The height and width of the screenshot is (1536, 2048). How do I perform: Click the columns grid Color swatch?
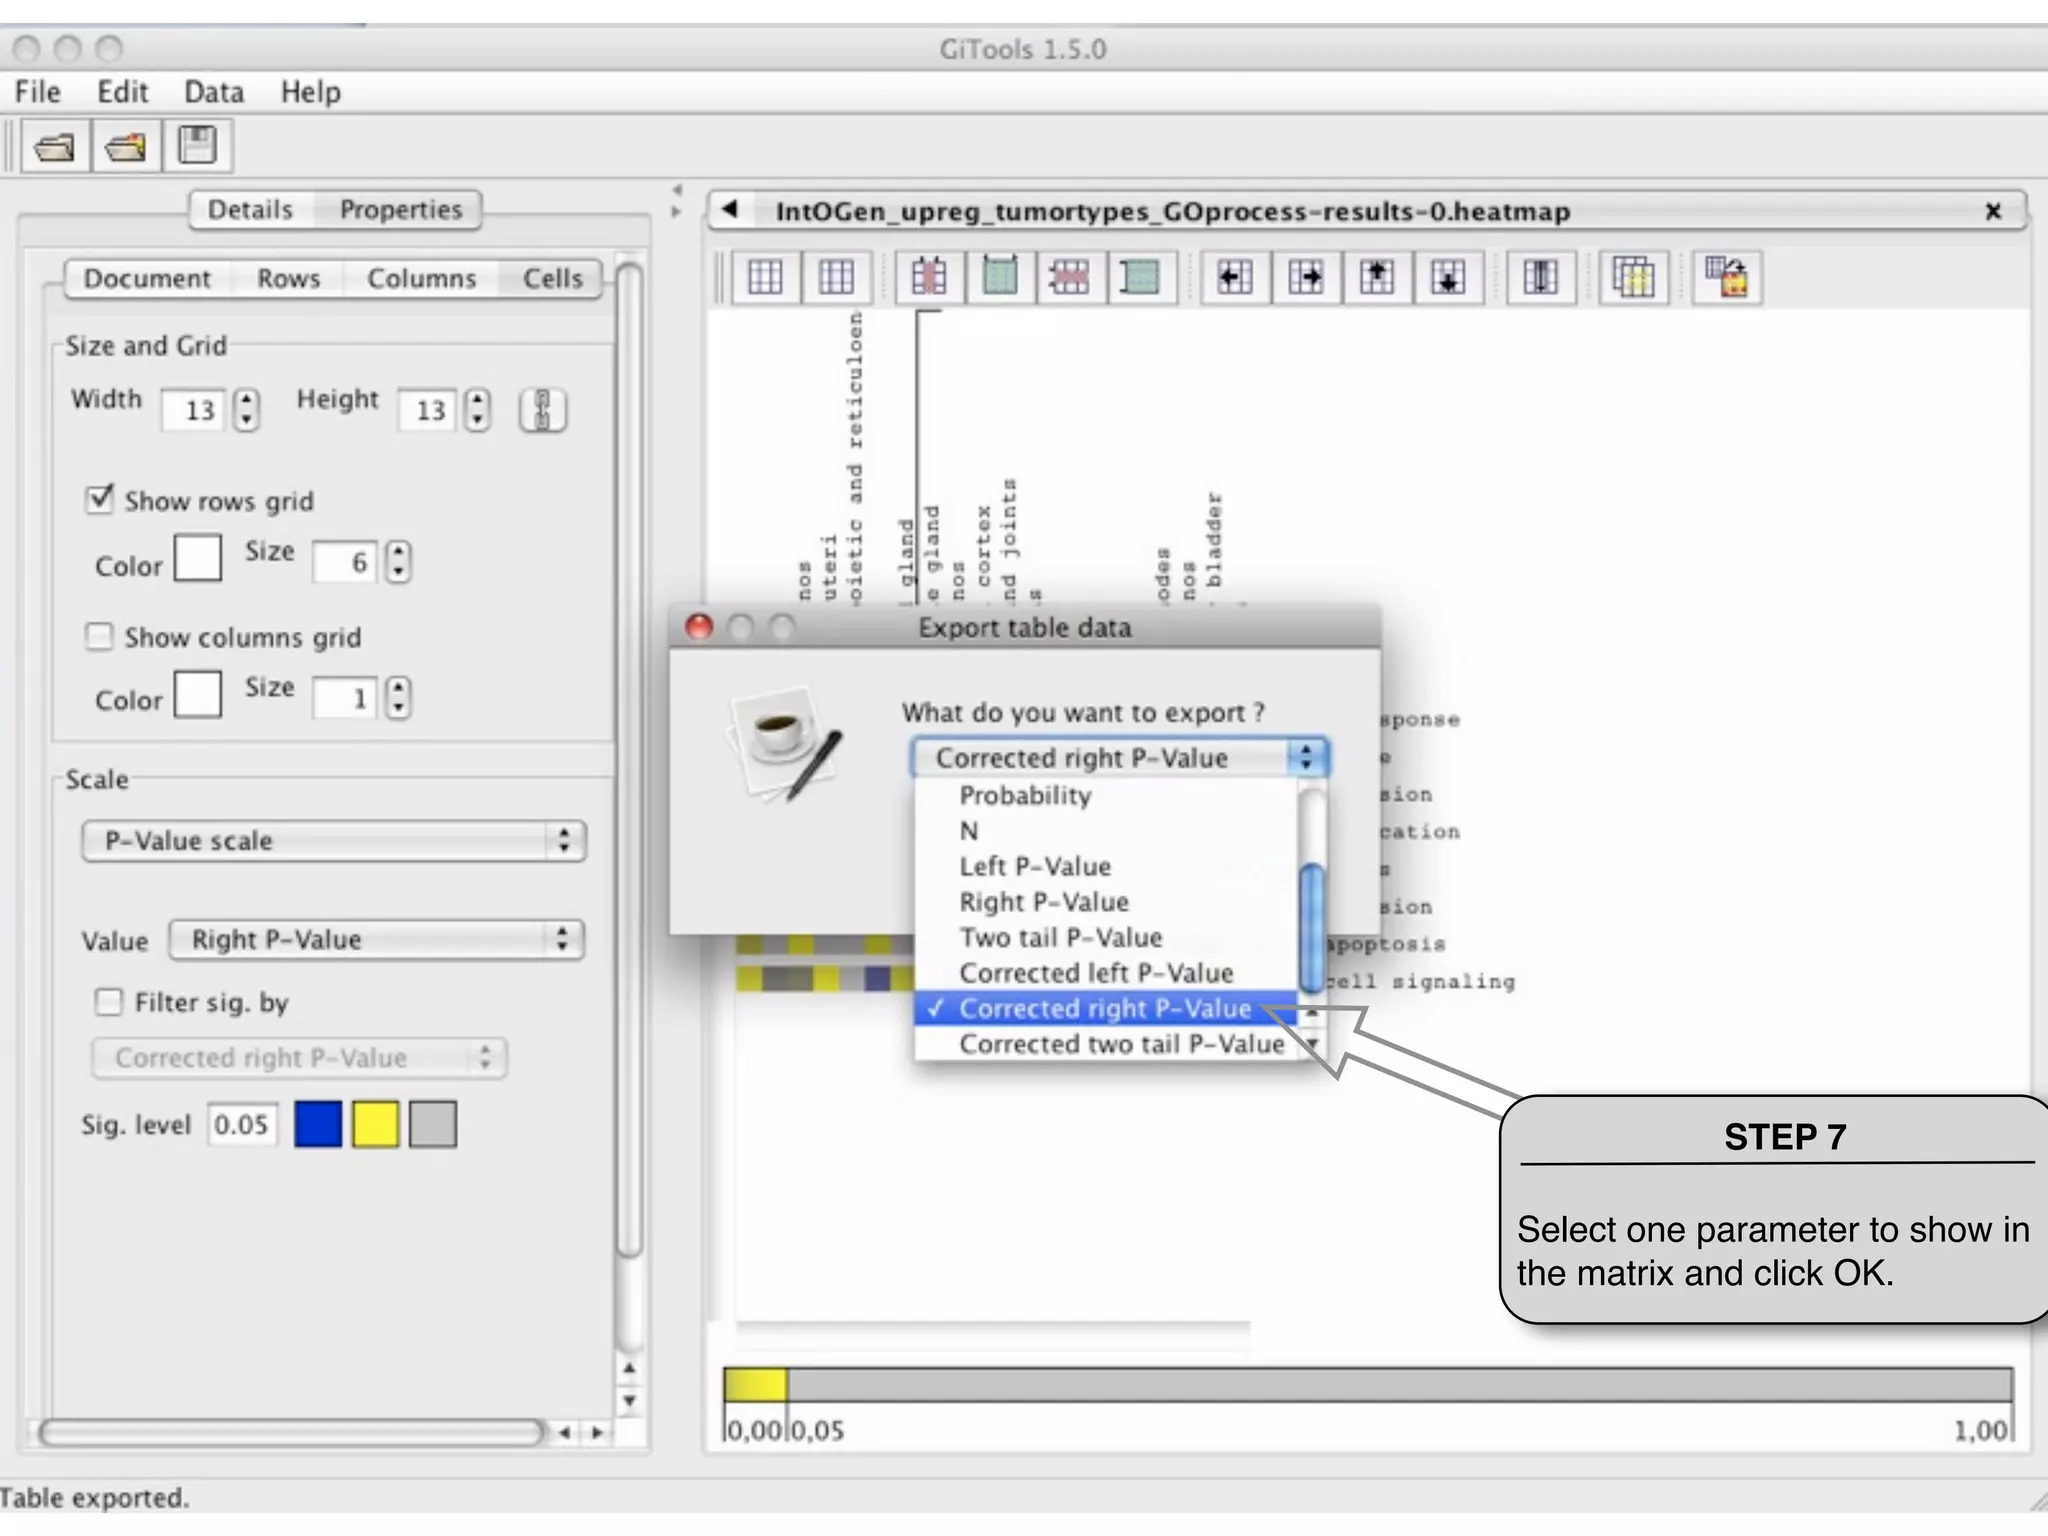pos(198,694)
